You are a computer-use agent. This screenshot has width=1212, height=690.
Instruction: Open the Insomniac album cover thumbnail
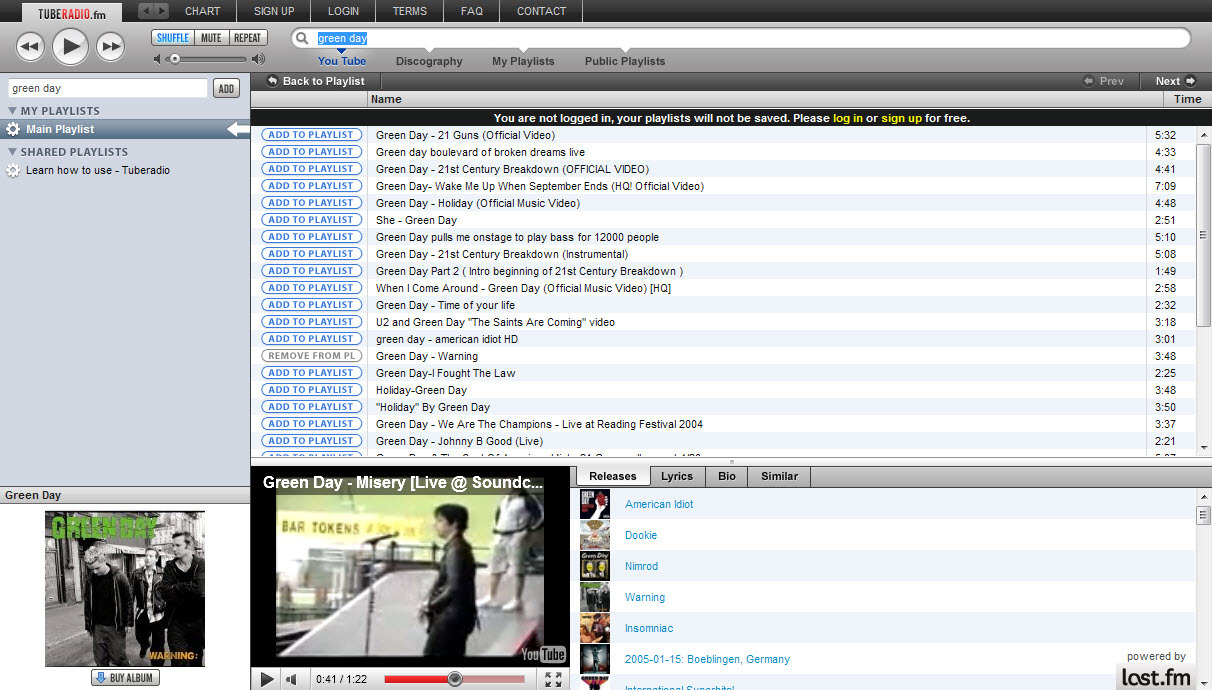[594, 628]
